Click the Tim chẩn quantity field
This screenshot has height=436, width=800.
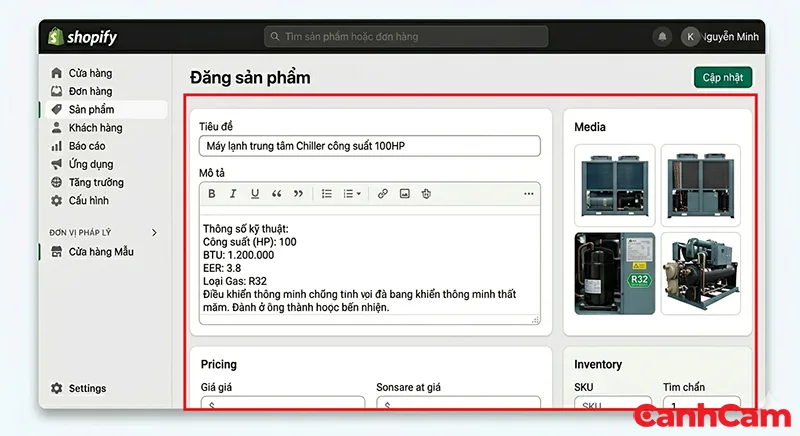point(702,403)
